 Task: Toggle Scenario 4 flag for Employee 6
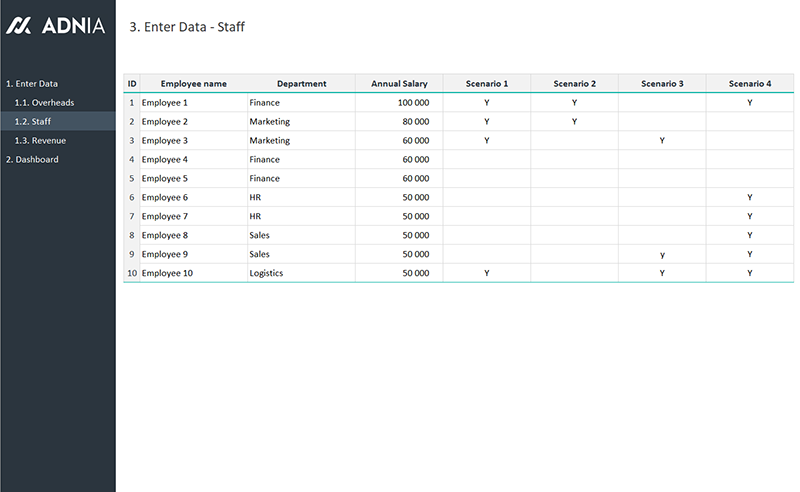point(749,198)
